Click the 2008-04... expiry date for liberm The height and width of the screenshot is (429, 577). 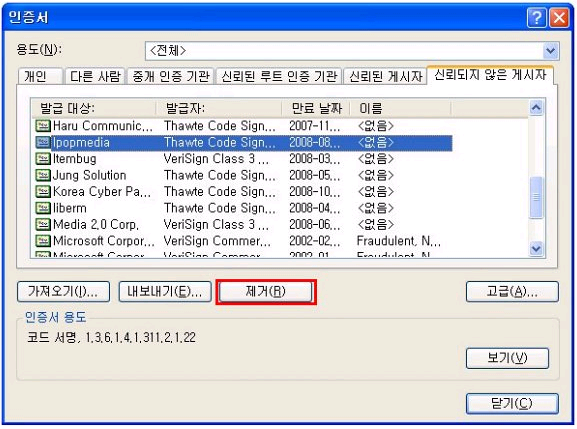click(x=315, y=208)
